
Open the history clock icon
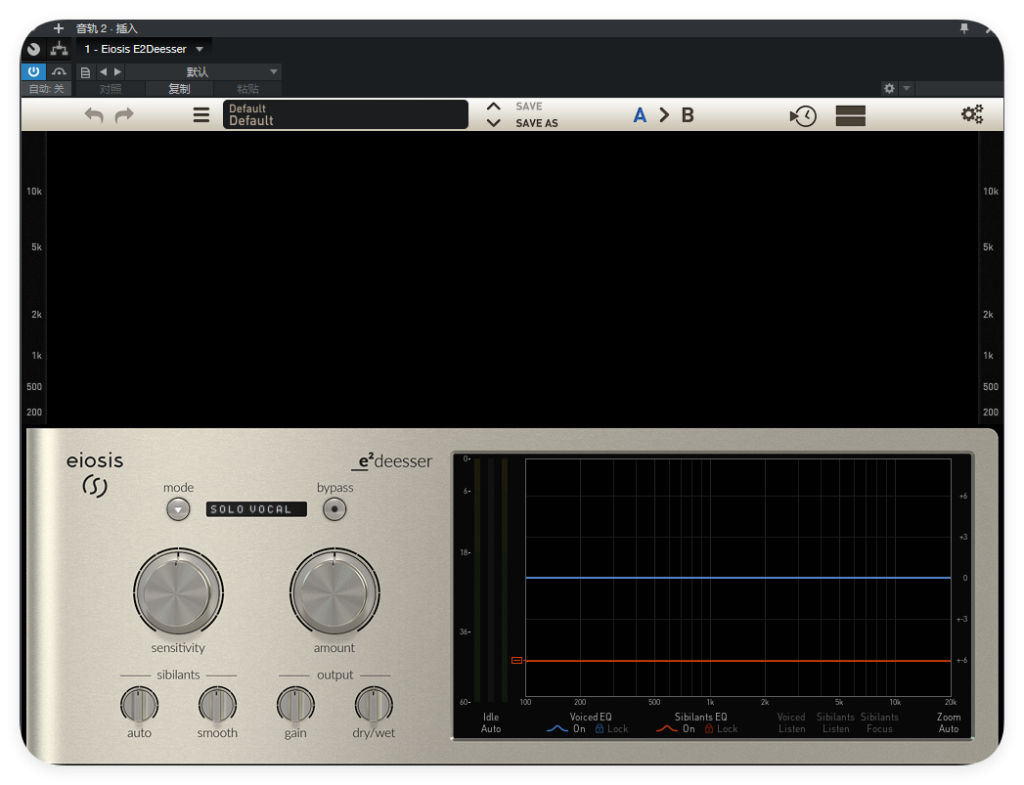[803, 116]
